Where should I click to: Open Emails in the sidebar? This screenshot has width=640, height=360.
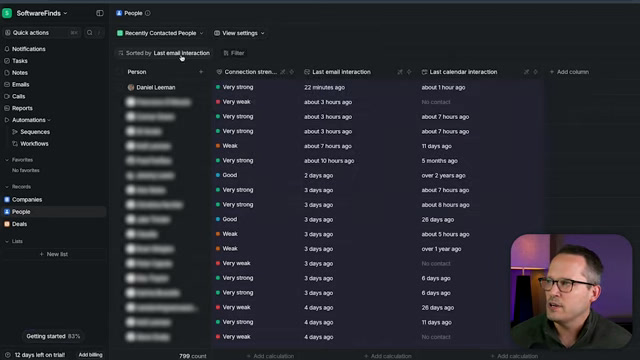20,84
